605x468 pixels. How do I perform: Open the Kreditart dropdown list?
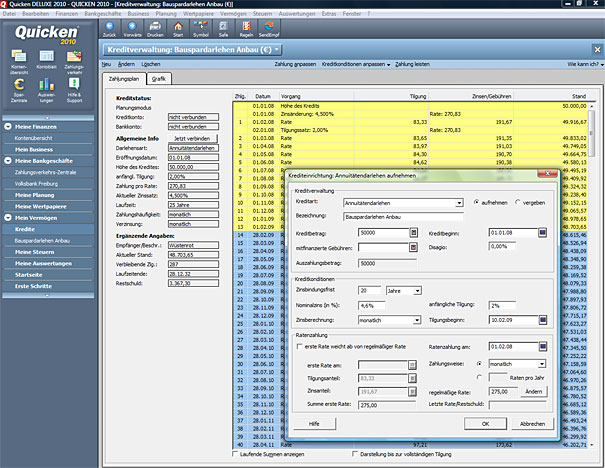point(459,202)
